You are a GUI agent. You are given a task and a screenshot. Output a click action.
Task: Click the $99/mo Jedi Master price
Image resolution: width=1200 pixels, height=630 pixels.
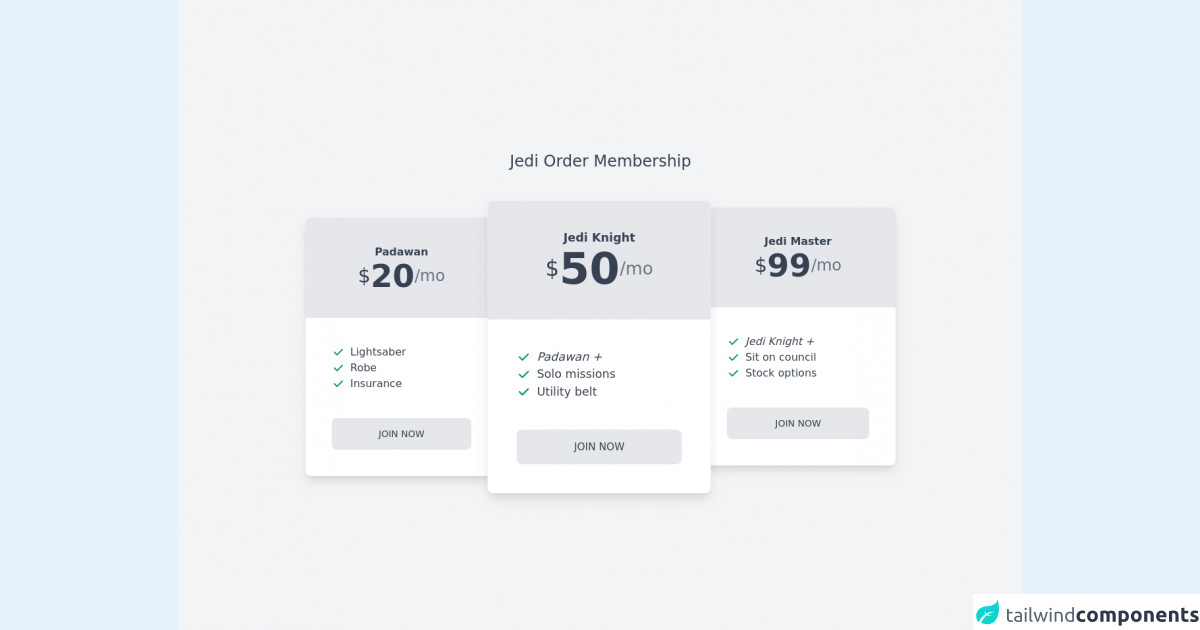click(x=798, y=266)
